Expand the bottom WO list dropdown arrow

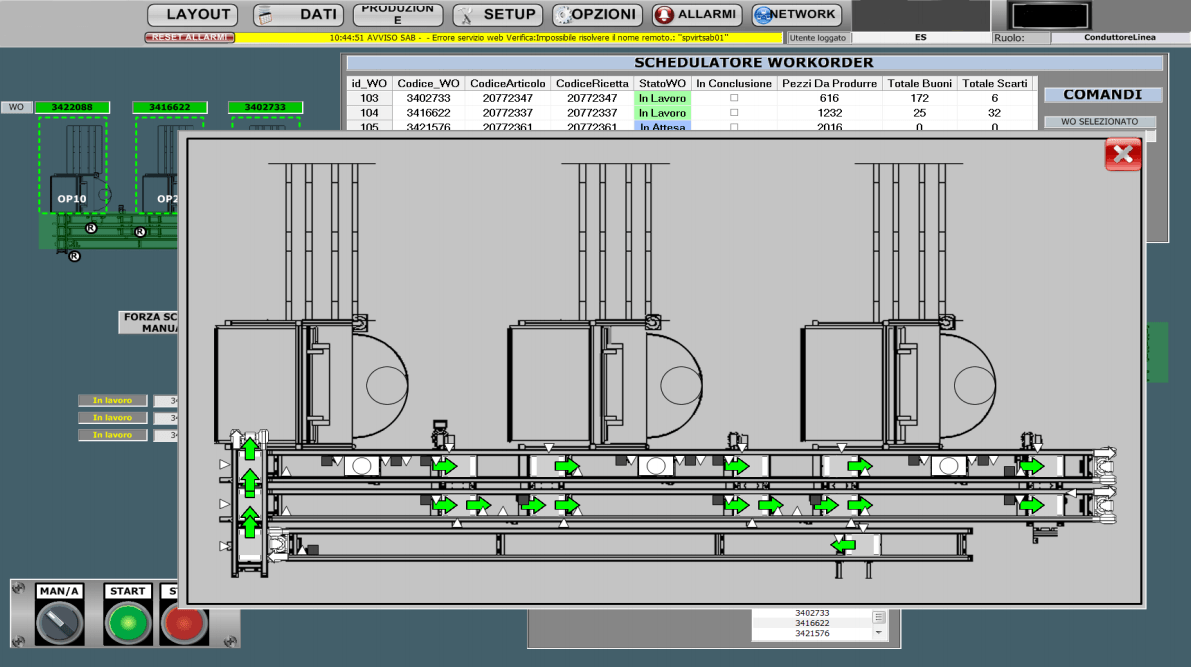click(x=879, y=632)
